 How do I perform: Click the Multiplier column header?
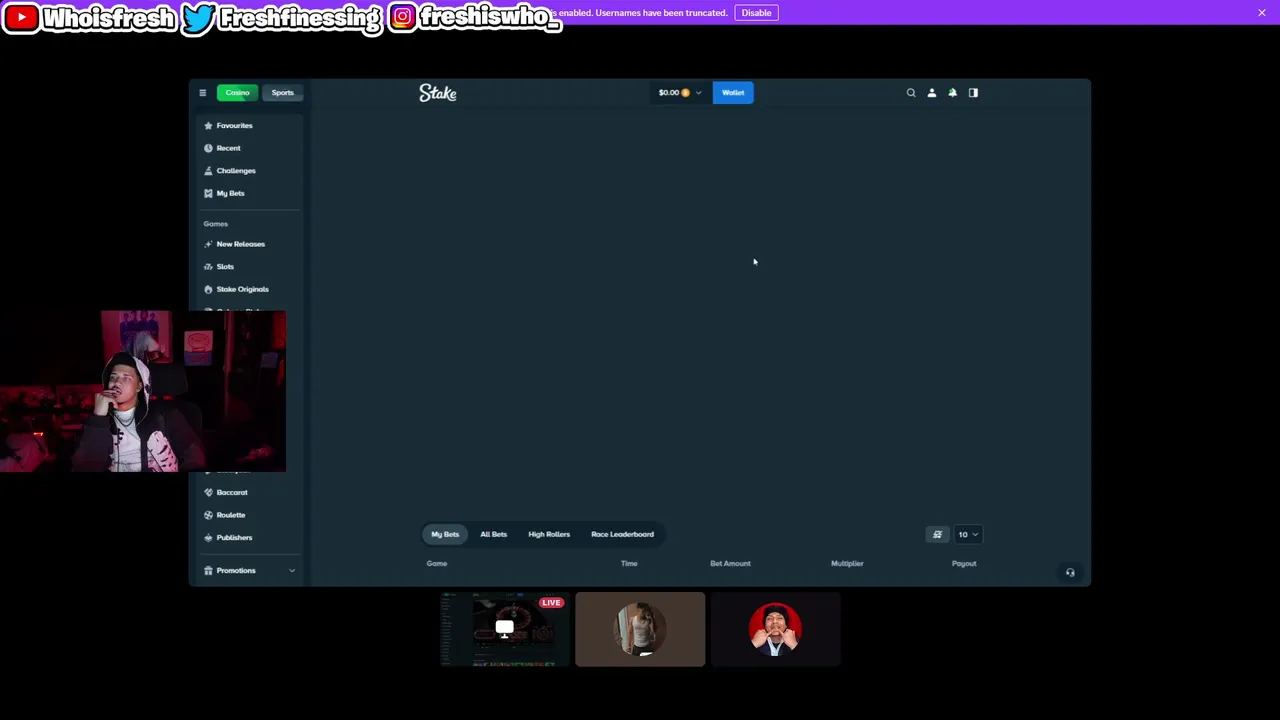click(x=847, y=563)
